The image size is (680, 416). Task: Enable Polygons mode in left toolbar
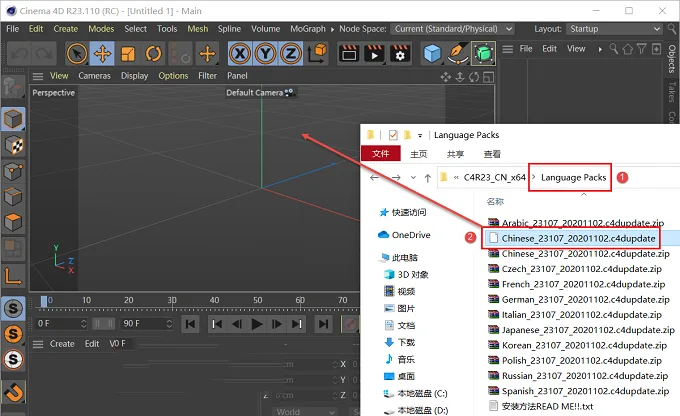[13, 223]
